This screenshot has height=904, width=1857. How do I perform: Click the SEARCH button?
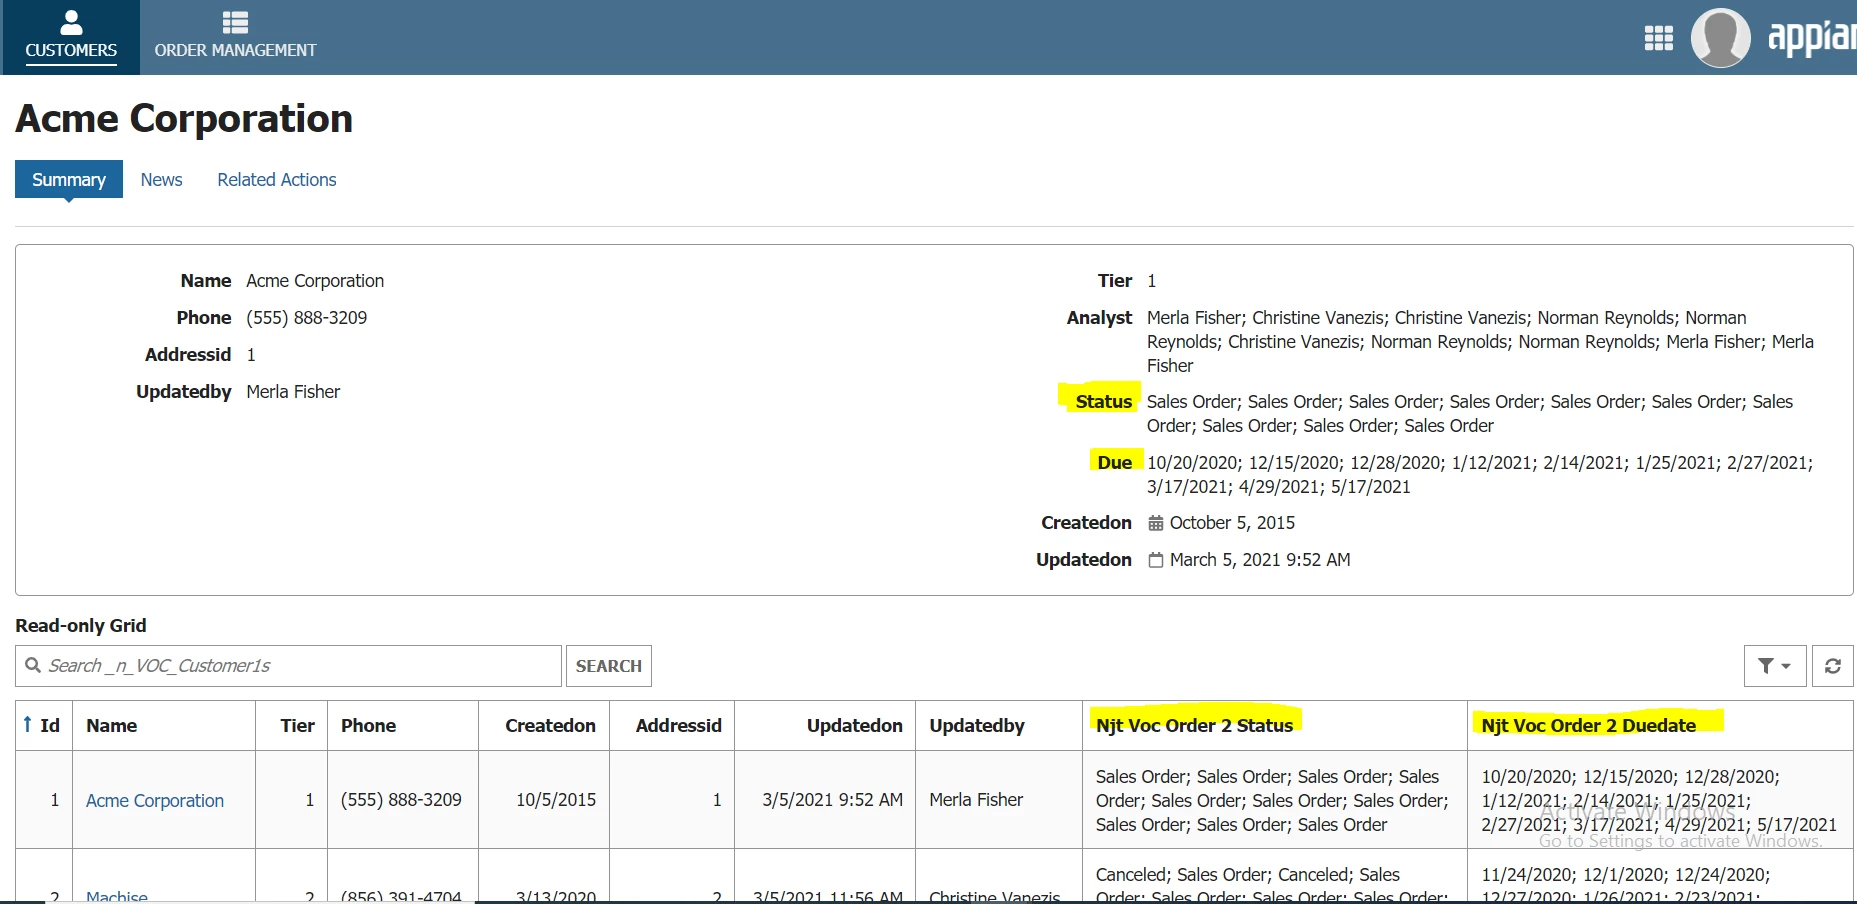pos(609,666)
